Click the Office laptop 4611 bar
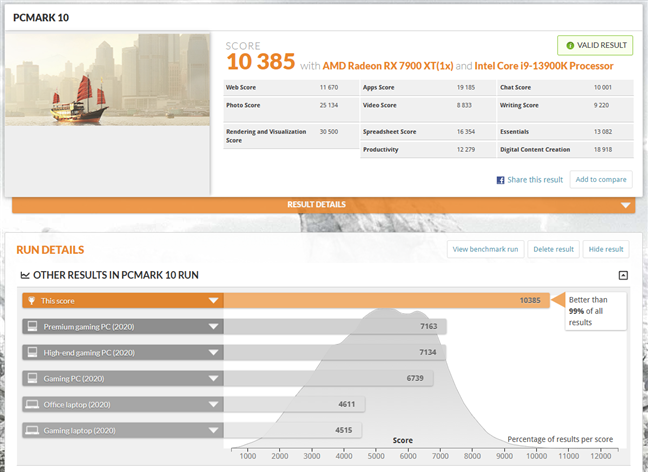 [294, 404]
